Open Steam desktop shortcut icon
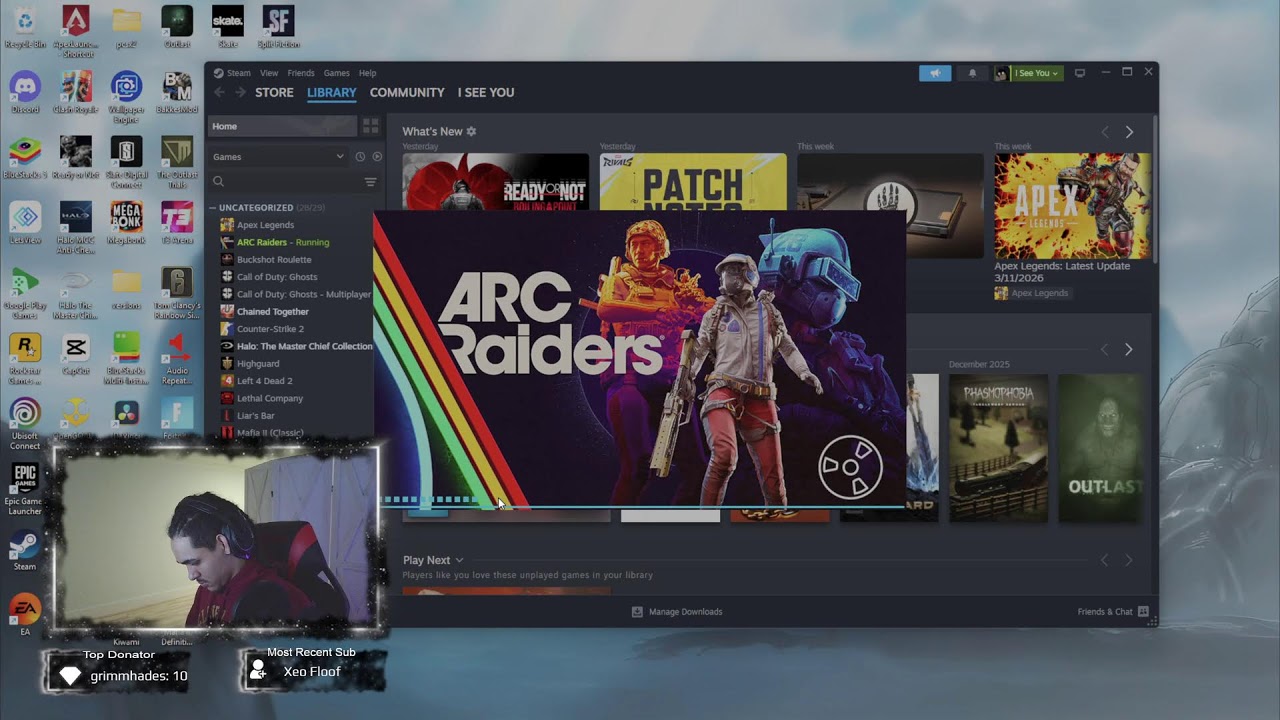1280x720 pixels. coord(25,550)
